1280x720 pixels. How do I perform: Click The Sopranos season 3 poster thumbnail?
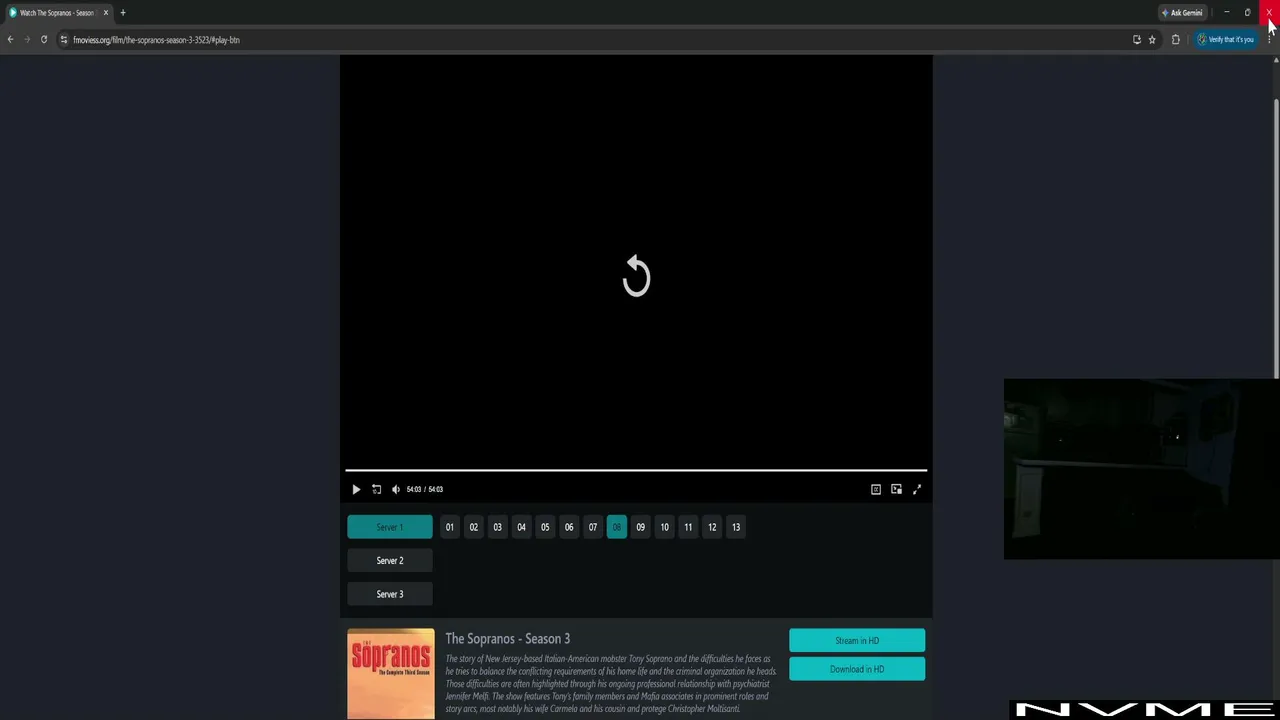[x=391, y=674]
